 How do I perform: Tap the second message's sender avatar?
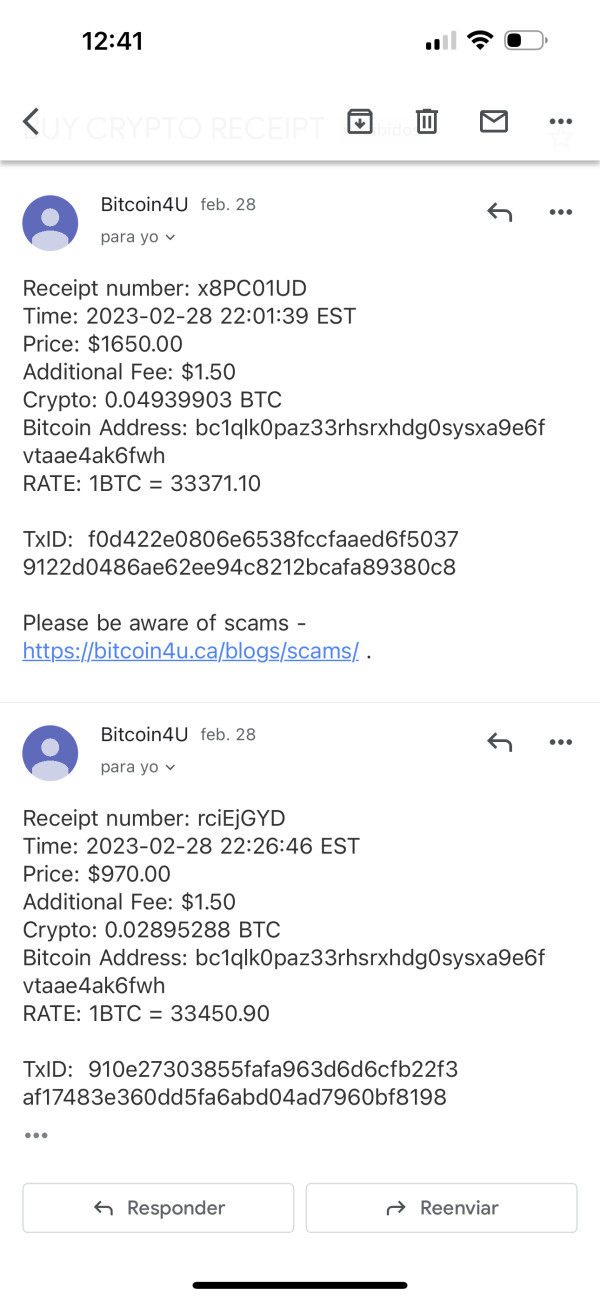[50, 753]
